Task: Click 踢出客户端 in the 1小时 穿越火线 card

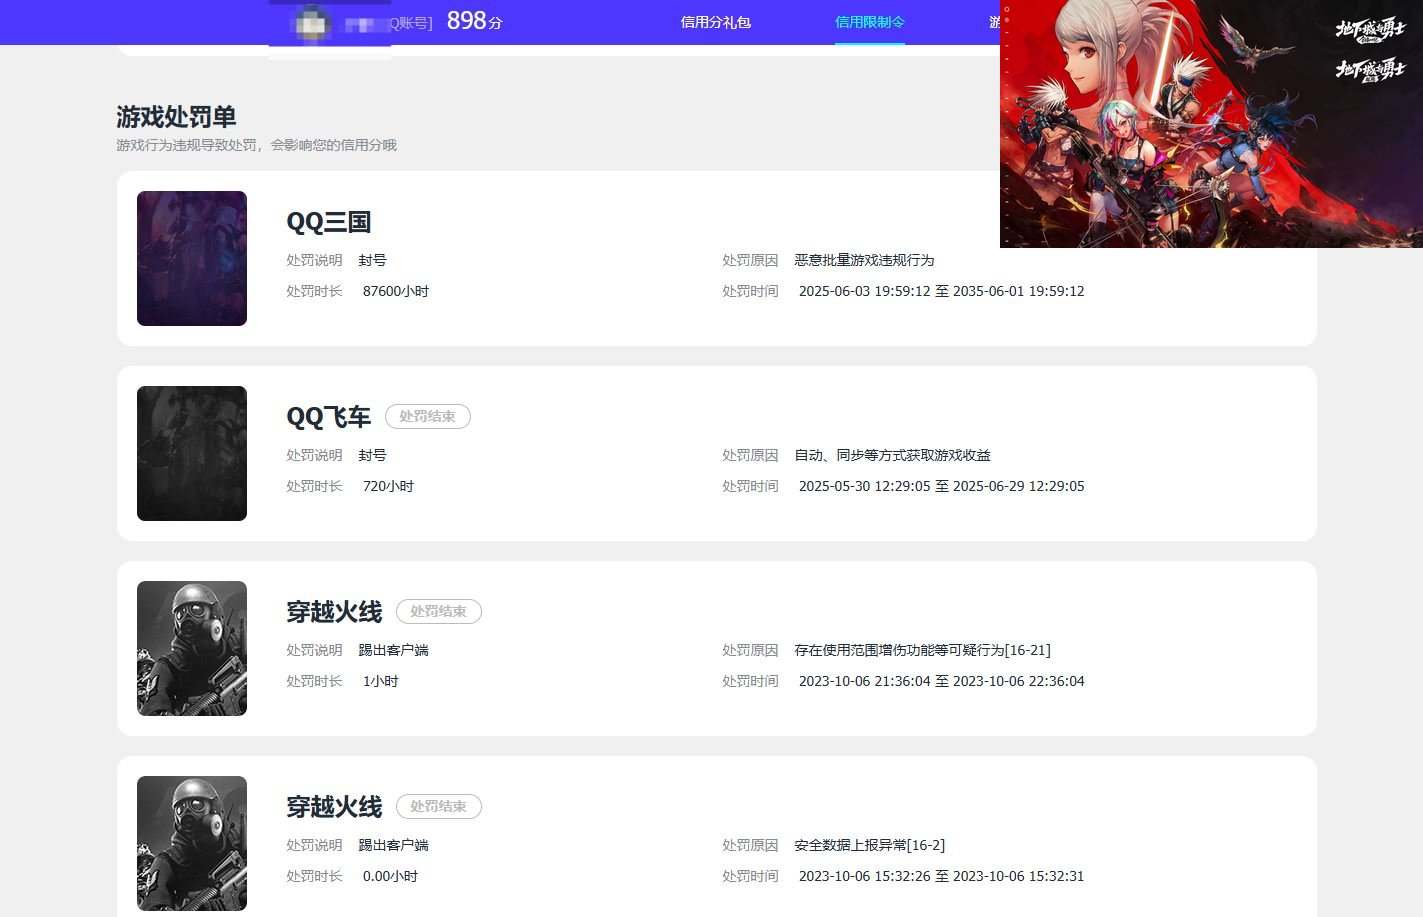Action: [393, 650]
